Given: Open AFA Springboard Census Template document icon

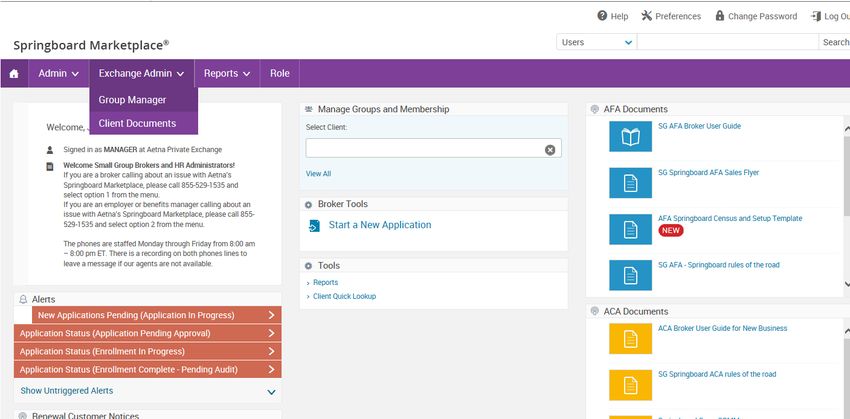Looking at the screenshot, I should coord(630,229).
